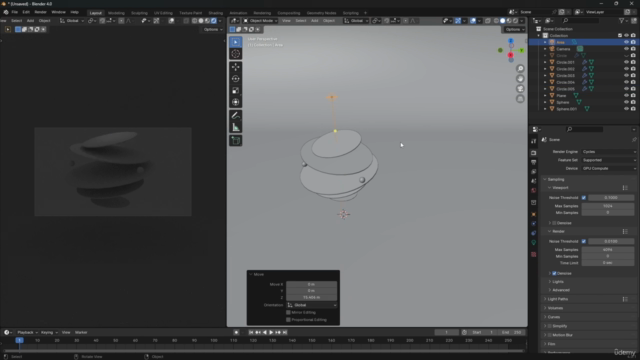The height and width of the screenshot is (360, 640).
Task: Open the Object Data (light) properties tab icon
Action: tap(533, 242)
